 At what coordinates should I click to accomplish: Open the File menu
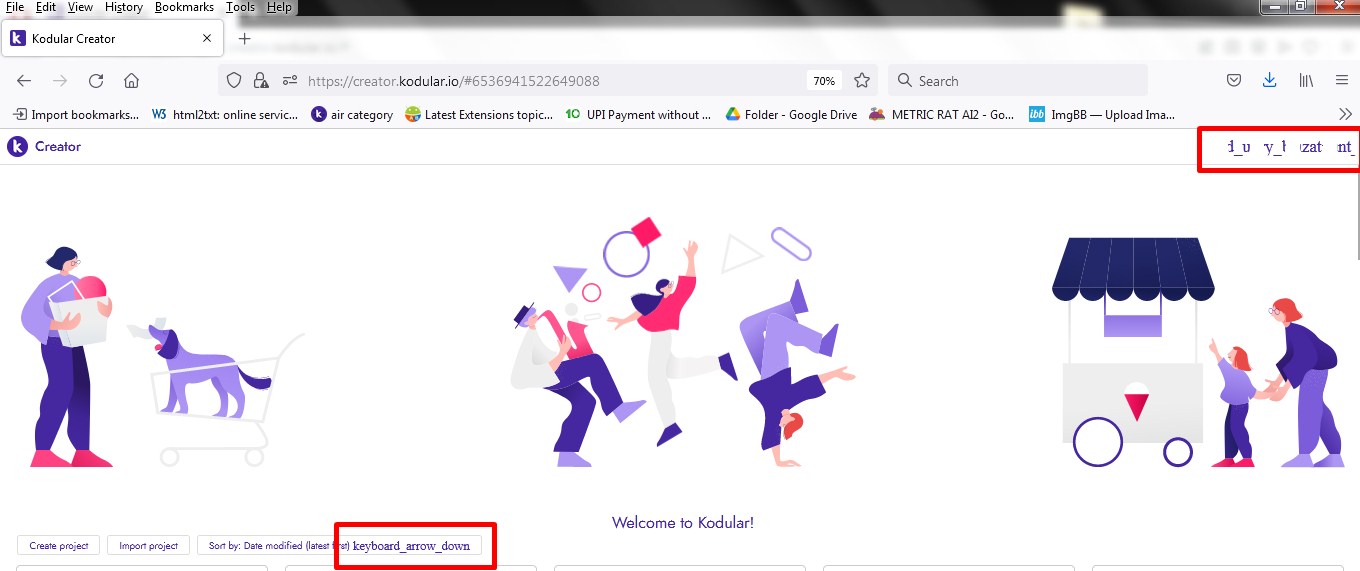pos(15,7)
